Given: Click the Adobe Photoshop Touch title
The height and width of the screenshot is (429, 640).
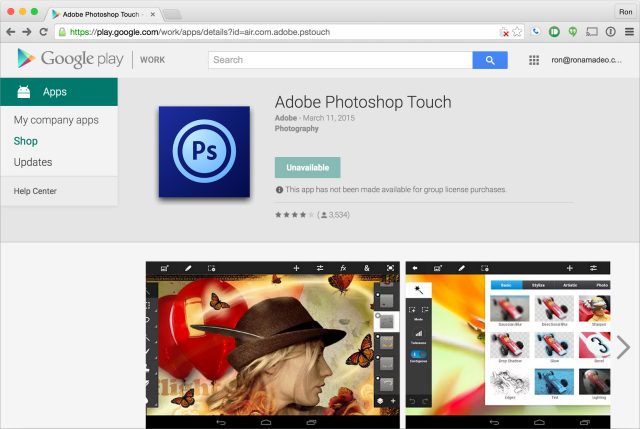Looking at the screenshot, I should (x=363, y=102).
